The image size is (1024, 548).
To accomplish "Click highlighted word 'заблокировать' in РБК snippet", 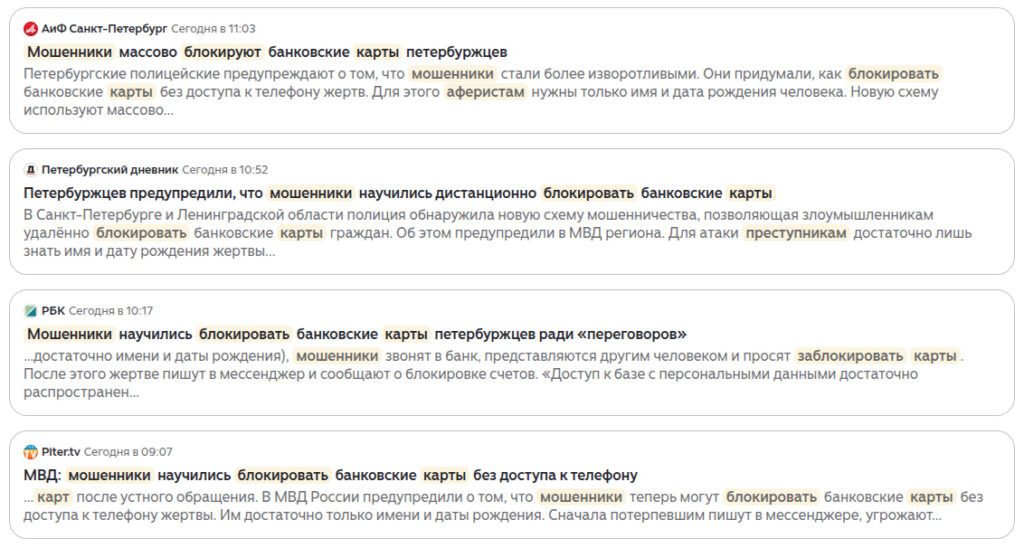I will (x=850, y=356).
